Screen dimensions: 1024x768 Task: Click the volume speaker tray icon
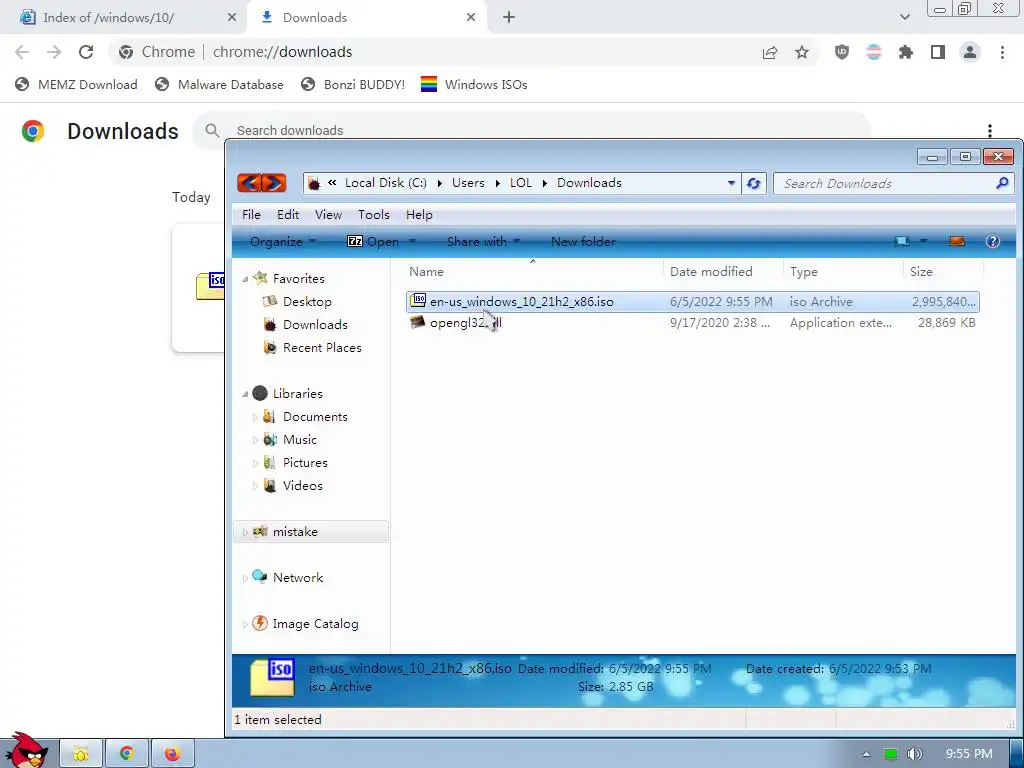[x=914, y=754]
